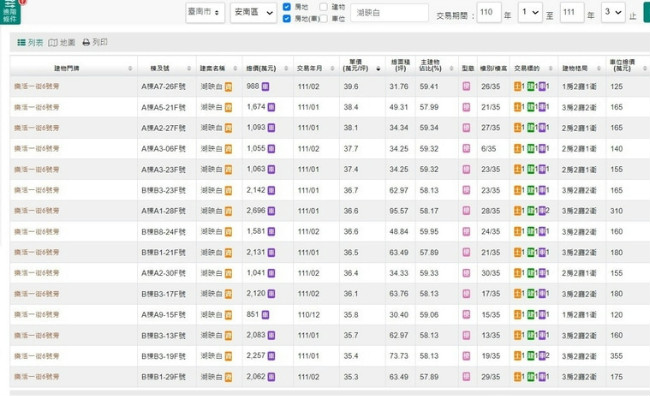This screenshot has width=650, height=396.
Task: Click the area cell 73.73
Action: [399, 356]
